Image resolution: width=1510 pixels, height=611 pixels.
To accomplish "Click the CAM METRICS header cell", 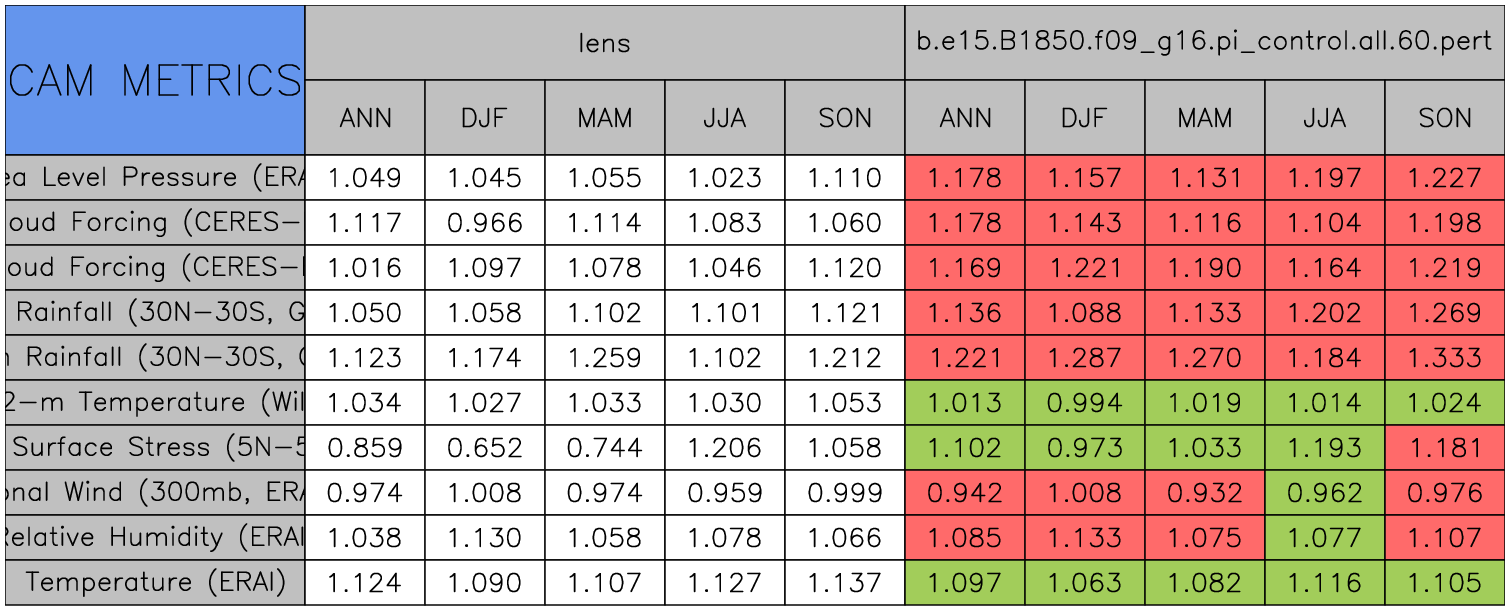I will pos(155,80).
